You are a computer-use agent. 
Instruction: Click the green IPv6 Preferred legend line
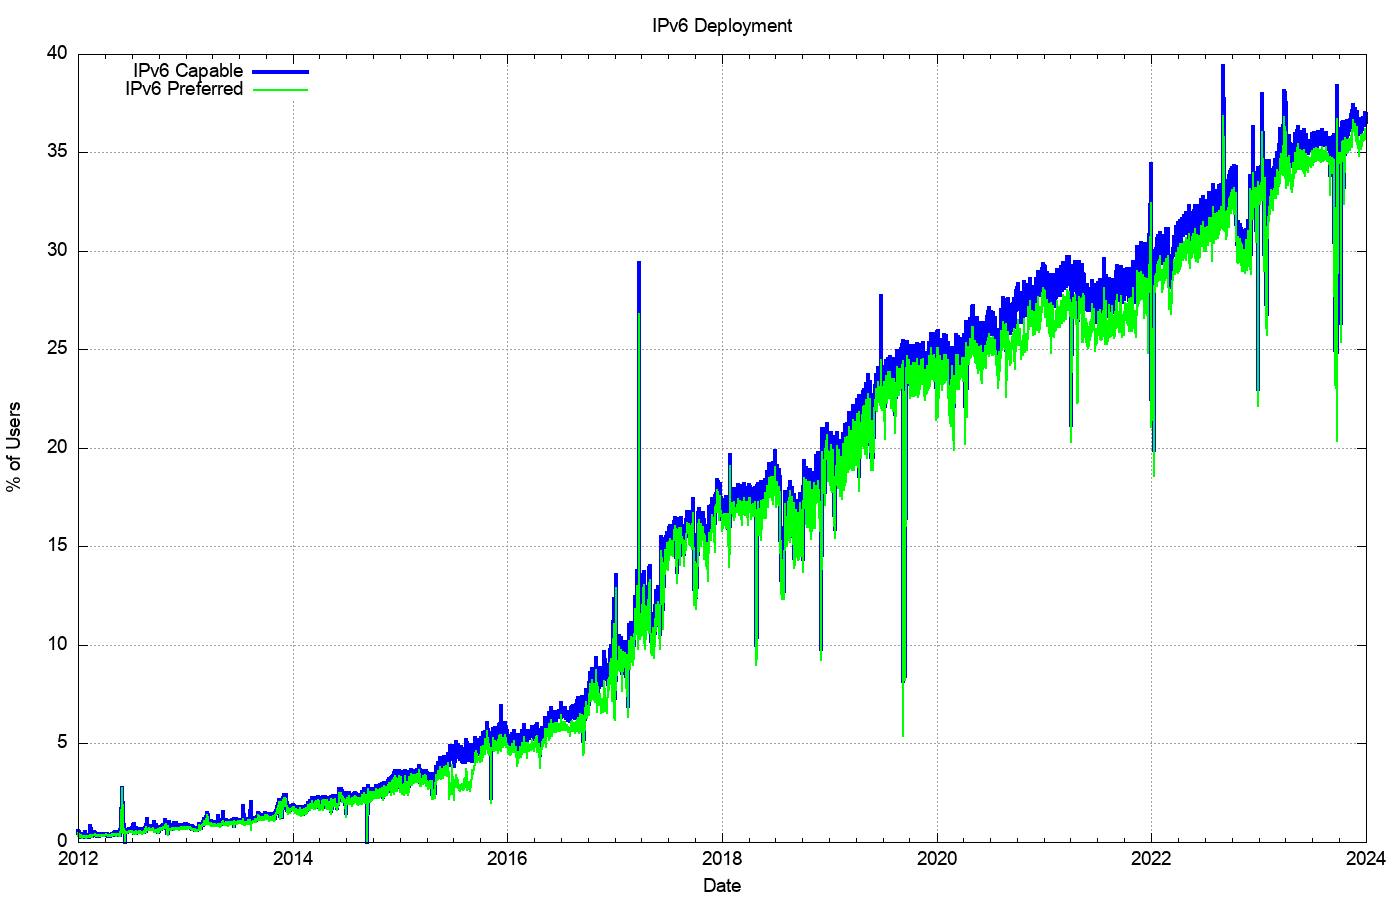280,90
